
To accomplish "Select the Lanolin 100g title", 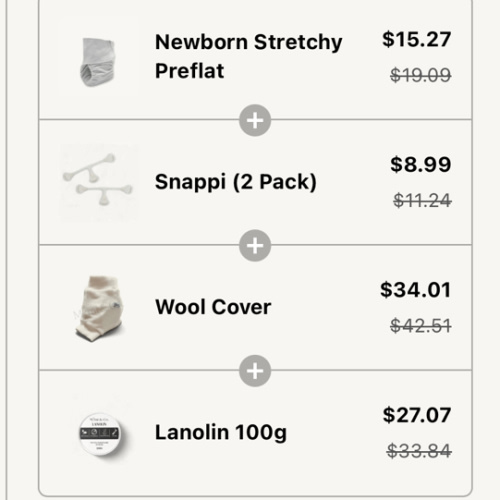I will tap(221, 433).
